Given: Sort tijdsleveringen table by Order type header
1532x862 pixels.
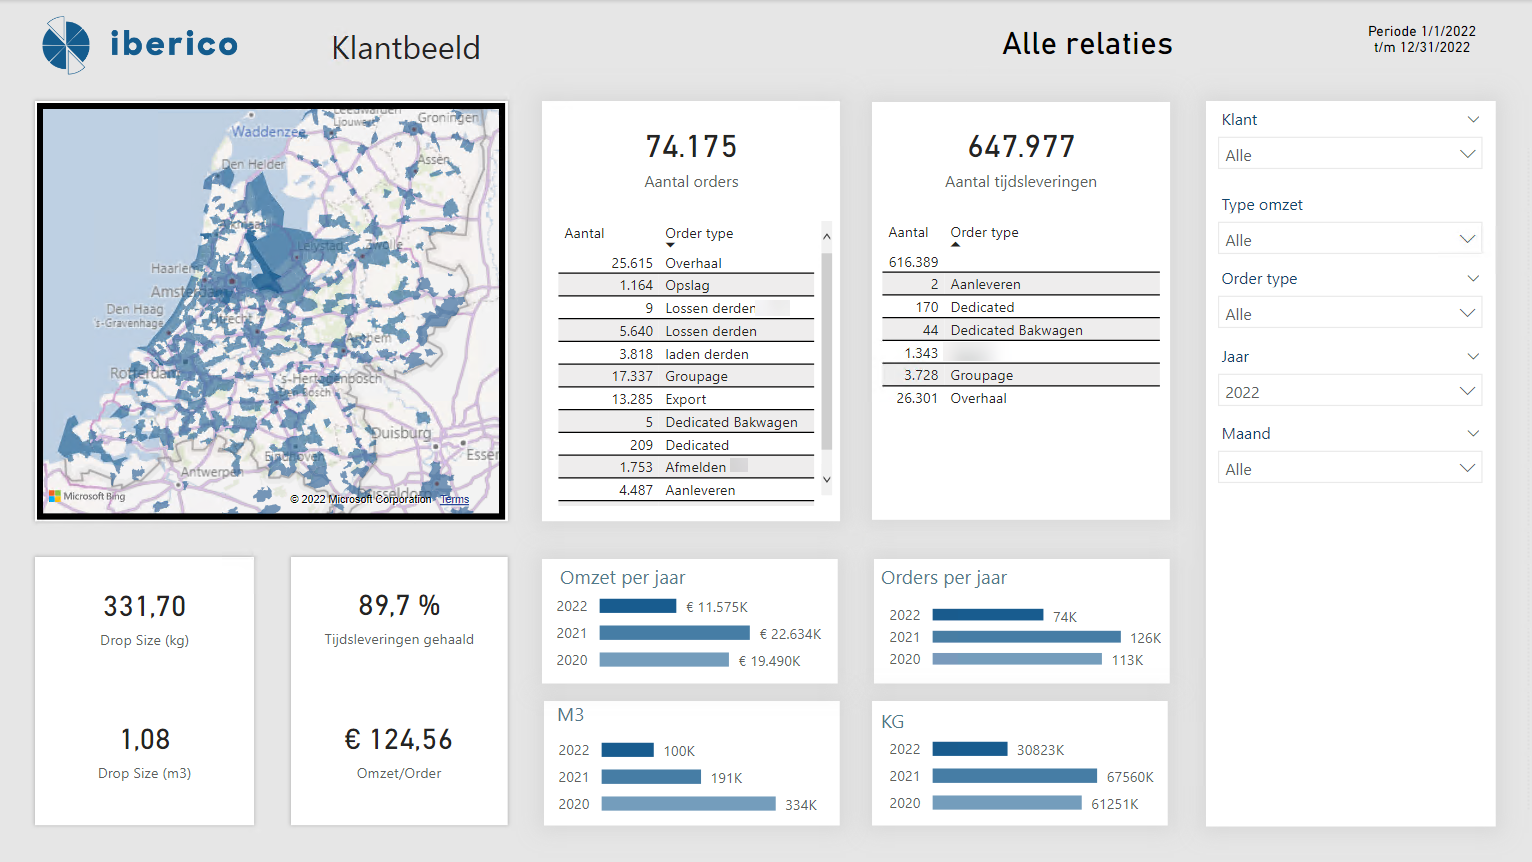Looking at the screenshot, I should pyautogui.click(x=984, y=232).
